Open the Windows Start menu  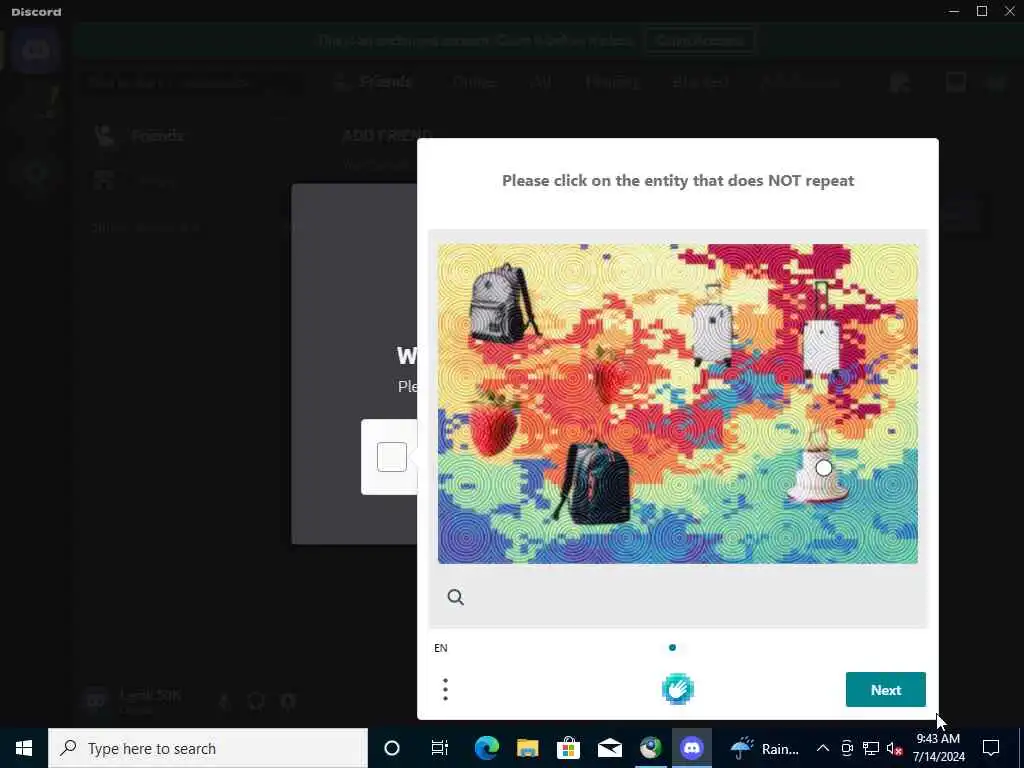point(24,748)
